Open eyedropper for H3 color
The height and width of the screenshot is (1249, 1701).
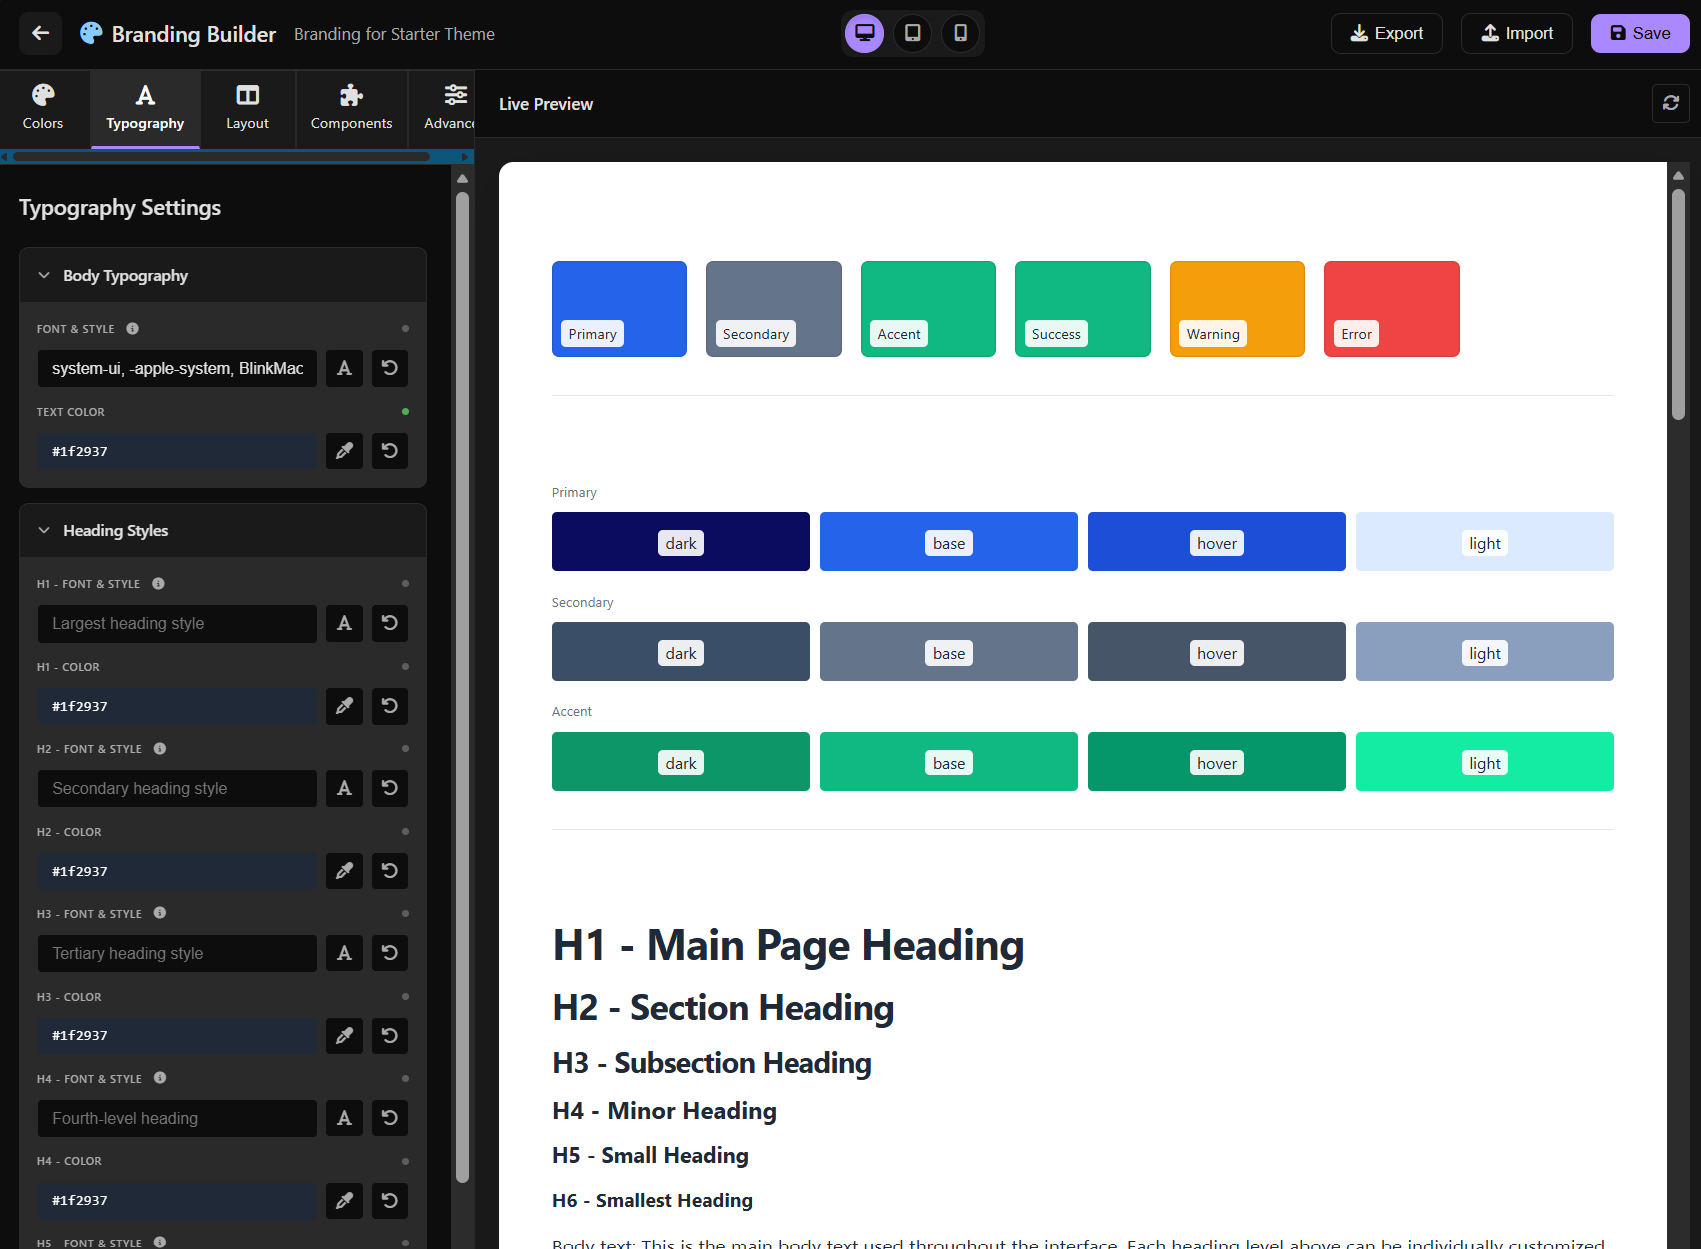pos(344,1036)
